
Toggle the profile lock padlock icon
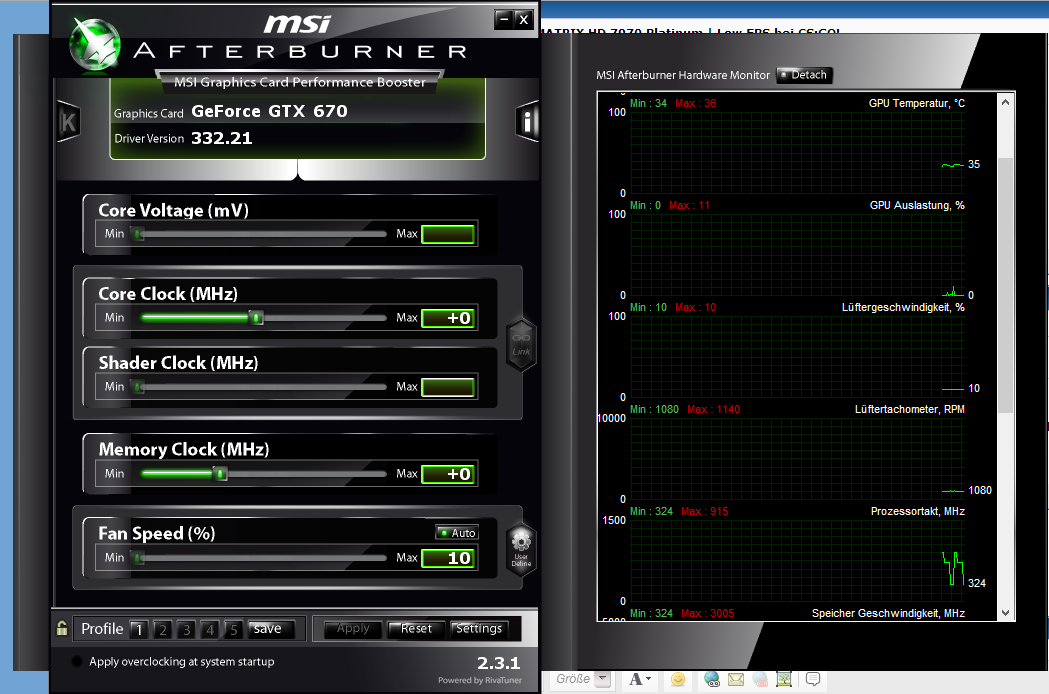coord(62,628)
